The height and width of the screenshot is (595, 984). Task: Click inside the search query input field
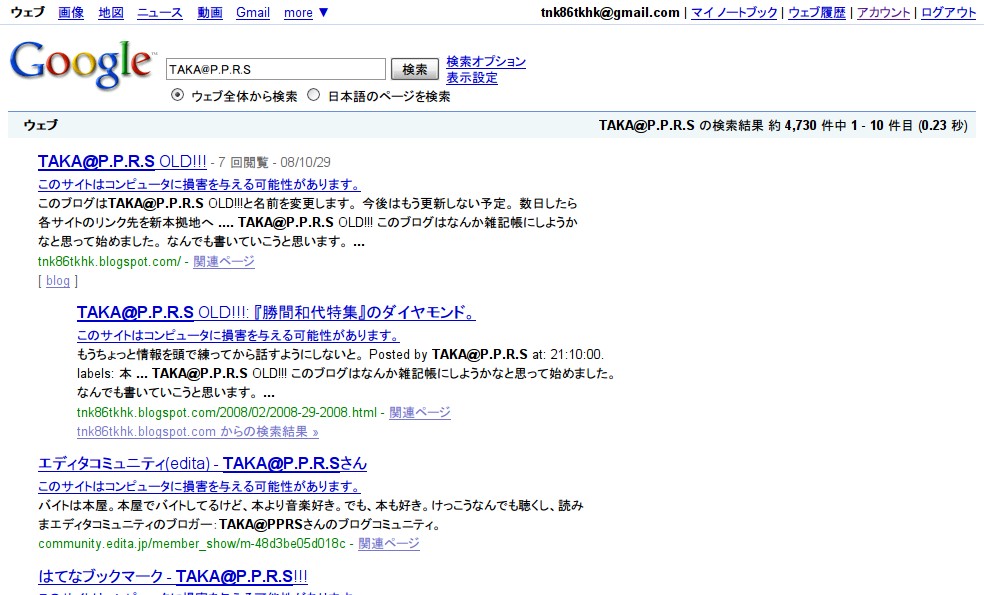[x=275, y=68]
